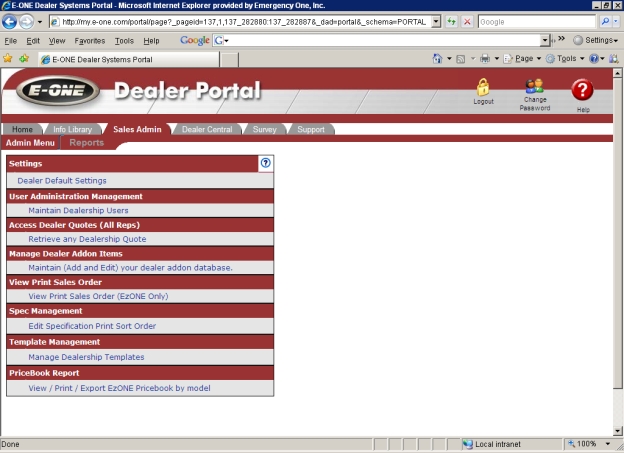
Task: Open the File menu
Action: click(x=11, y=41)
